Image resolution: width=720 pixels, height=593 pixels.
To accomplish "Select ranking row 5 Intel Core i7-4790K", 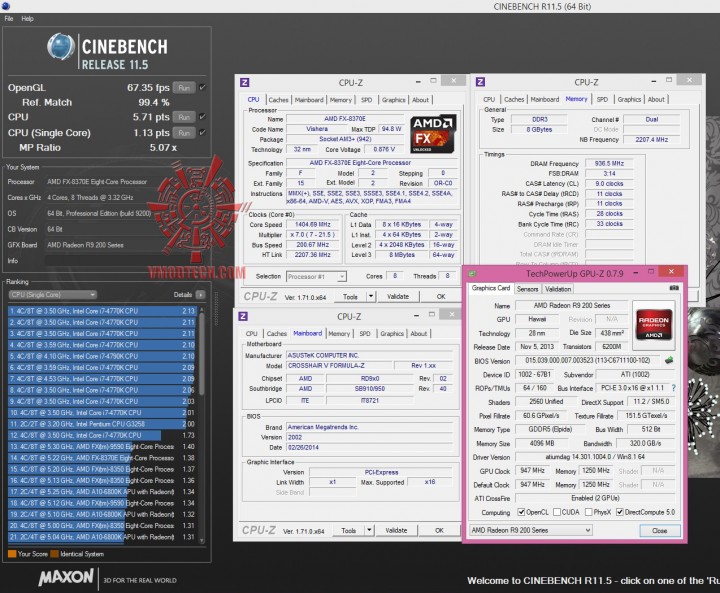I will pyautogui.click(x=101, y=356).
